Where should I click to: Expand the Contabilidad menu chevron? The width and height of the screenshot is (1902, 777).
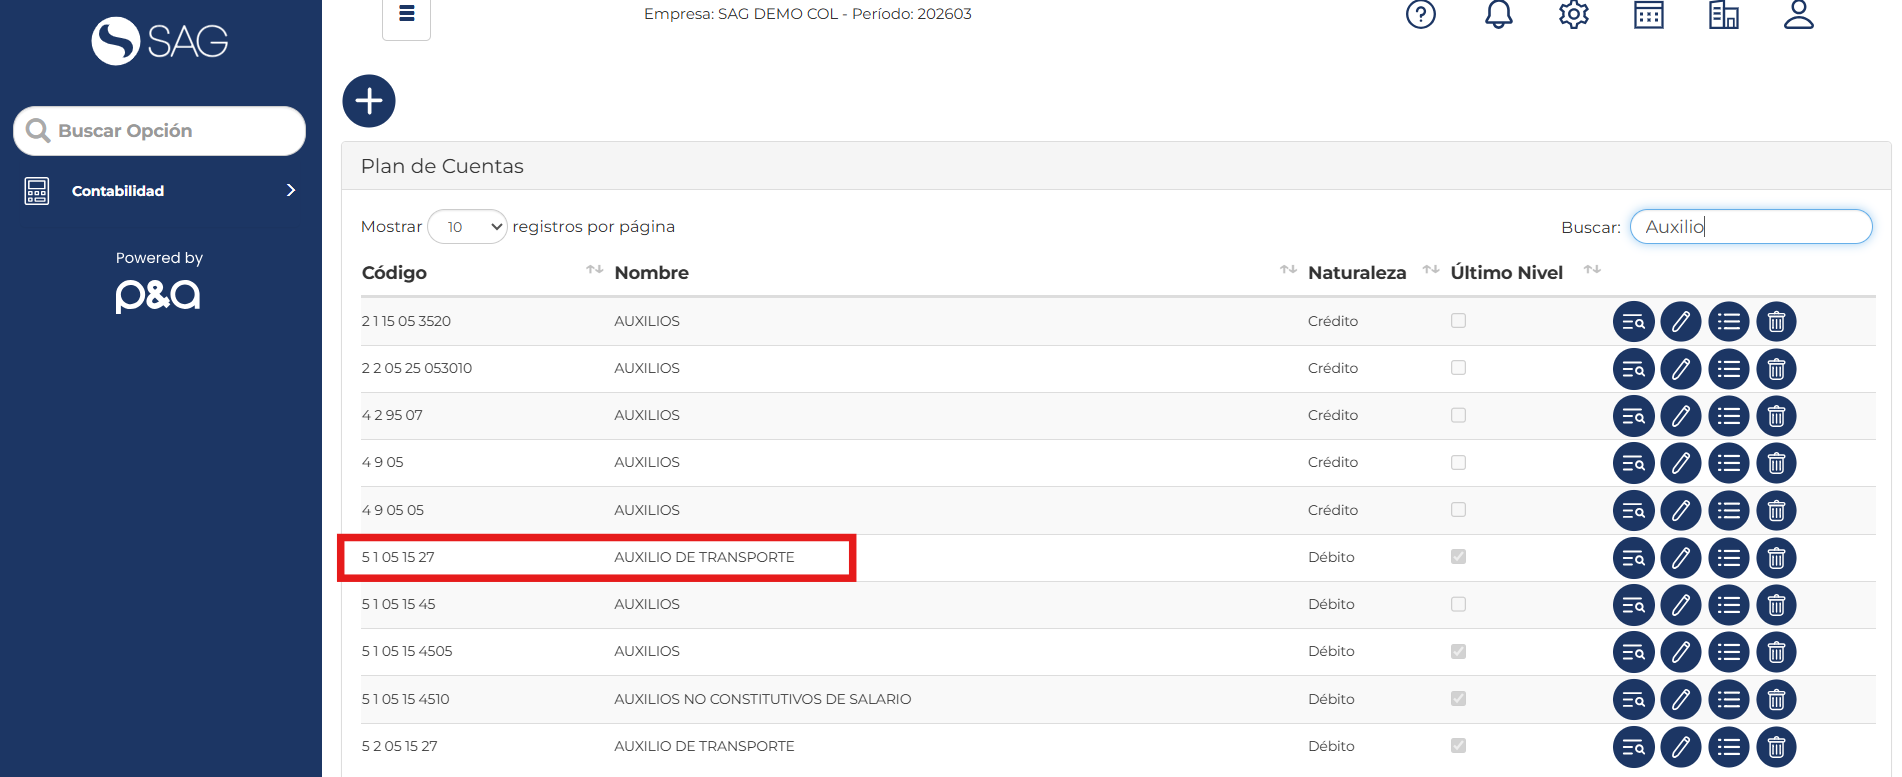pyautogui.click(x=291, y=191)
